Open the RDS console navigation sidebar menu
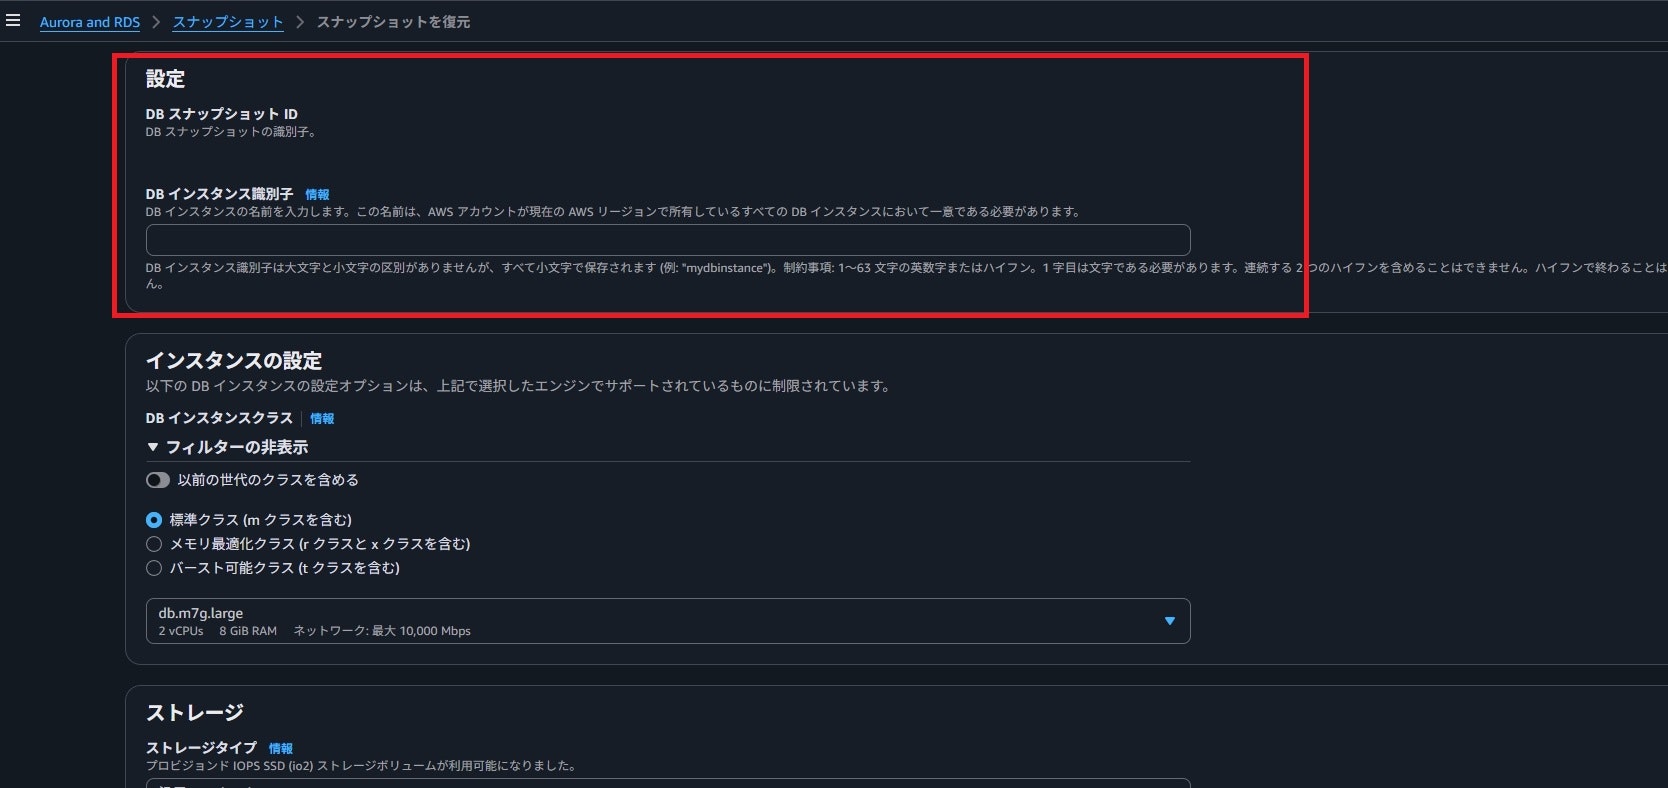The width and height of the screenshot is (1668, 788). tap(13, 20)
